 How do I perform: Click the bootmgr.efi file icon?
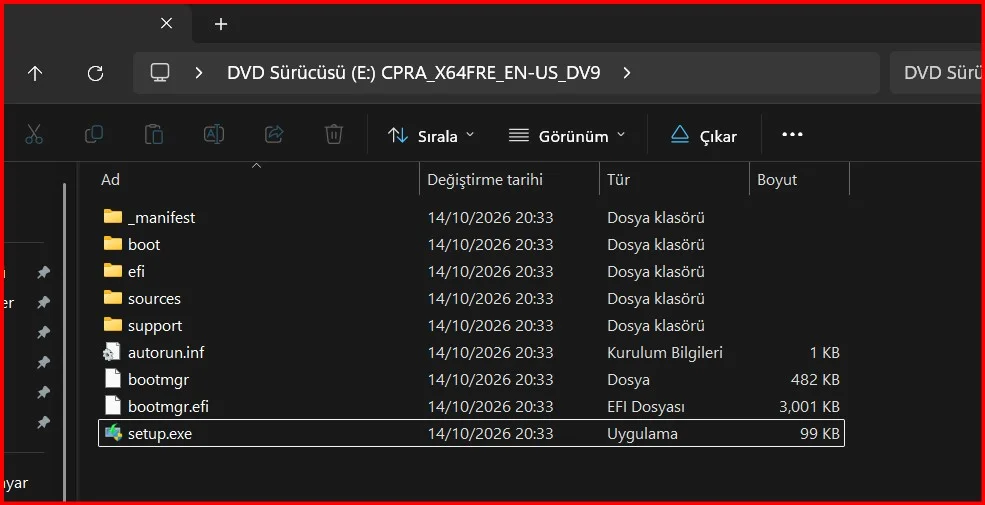112,406
